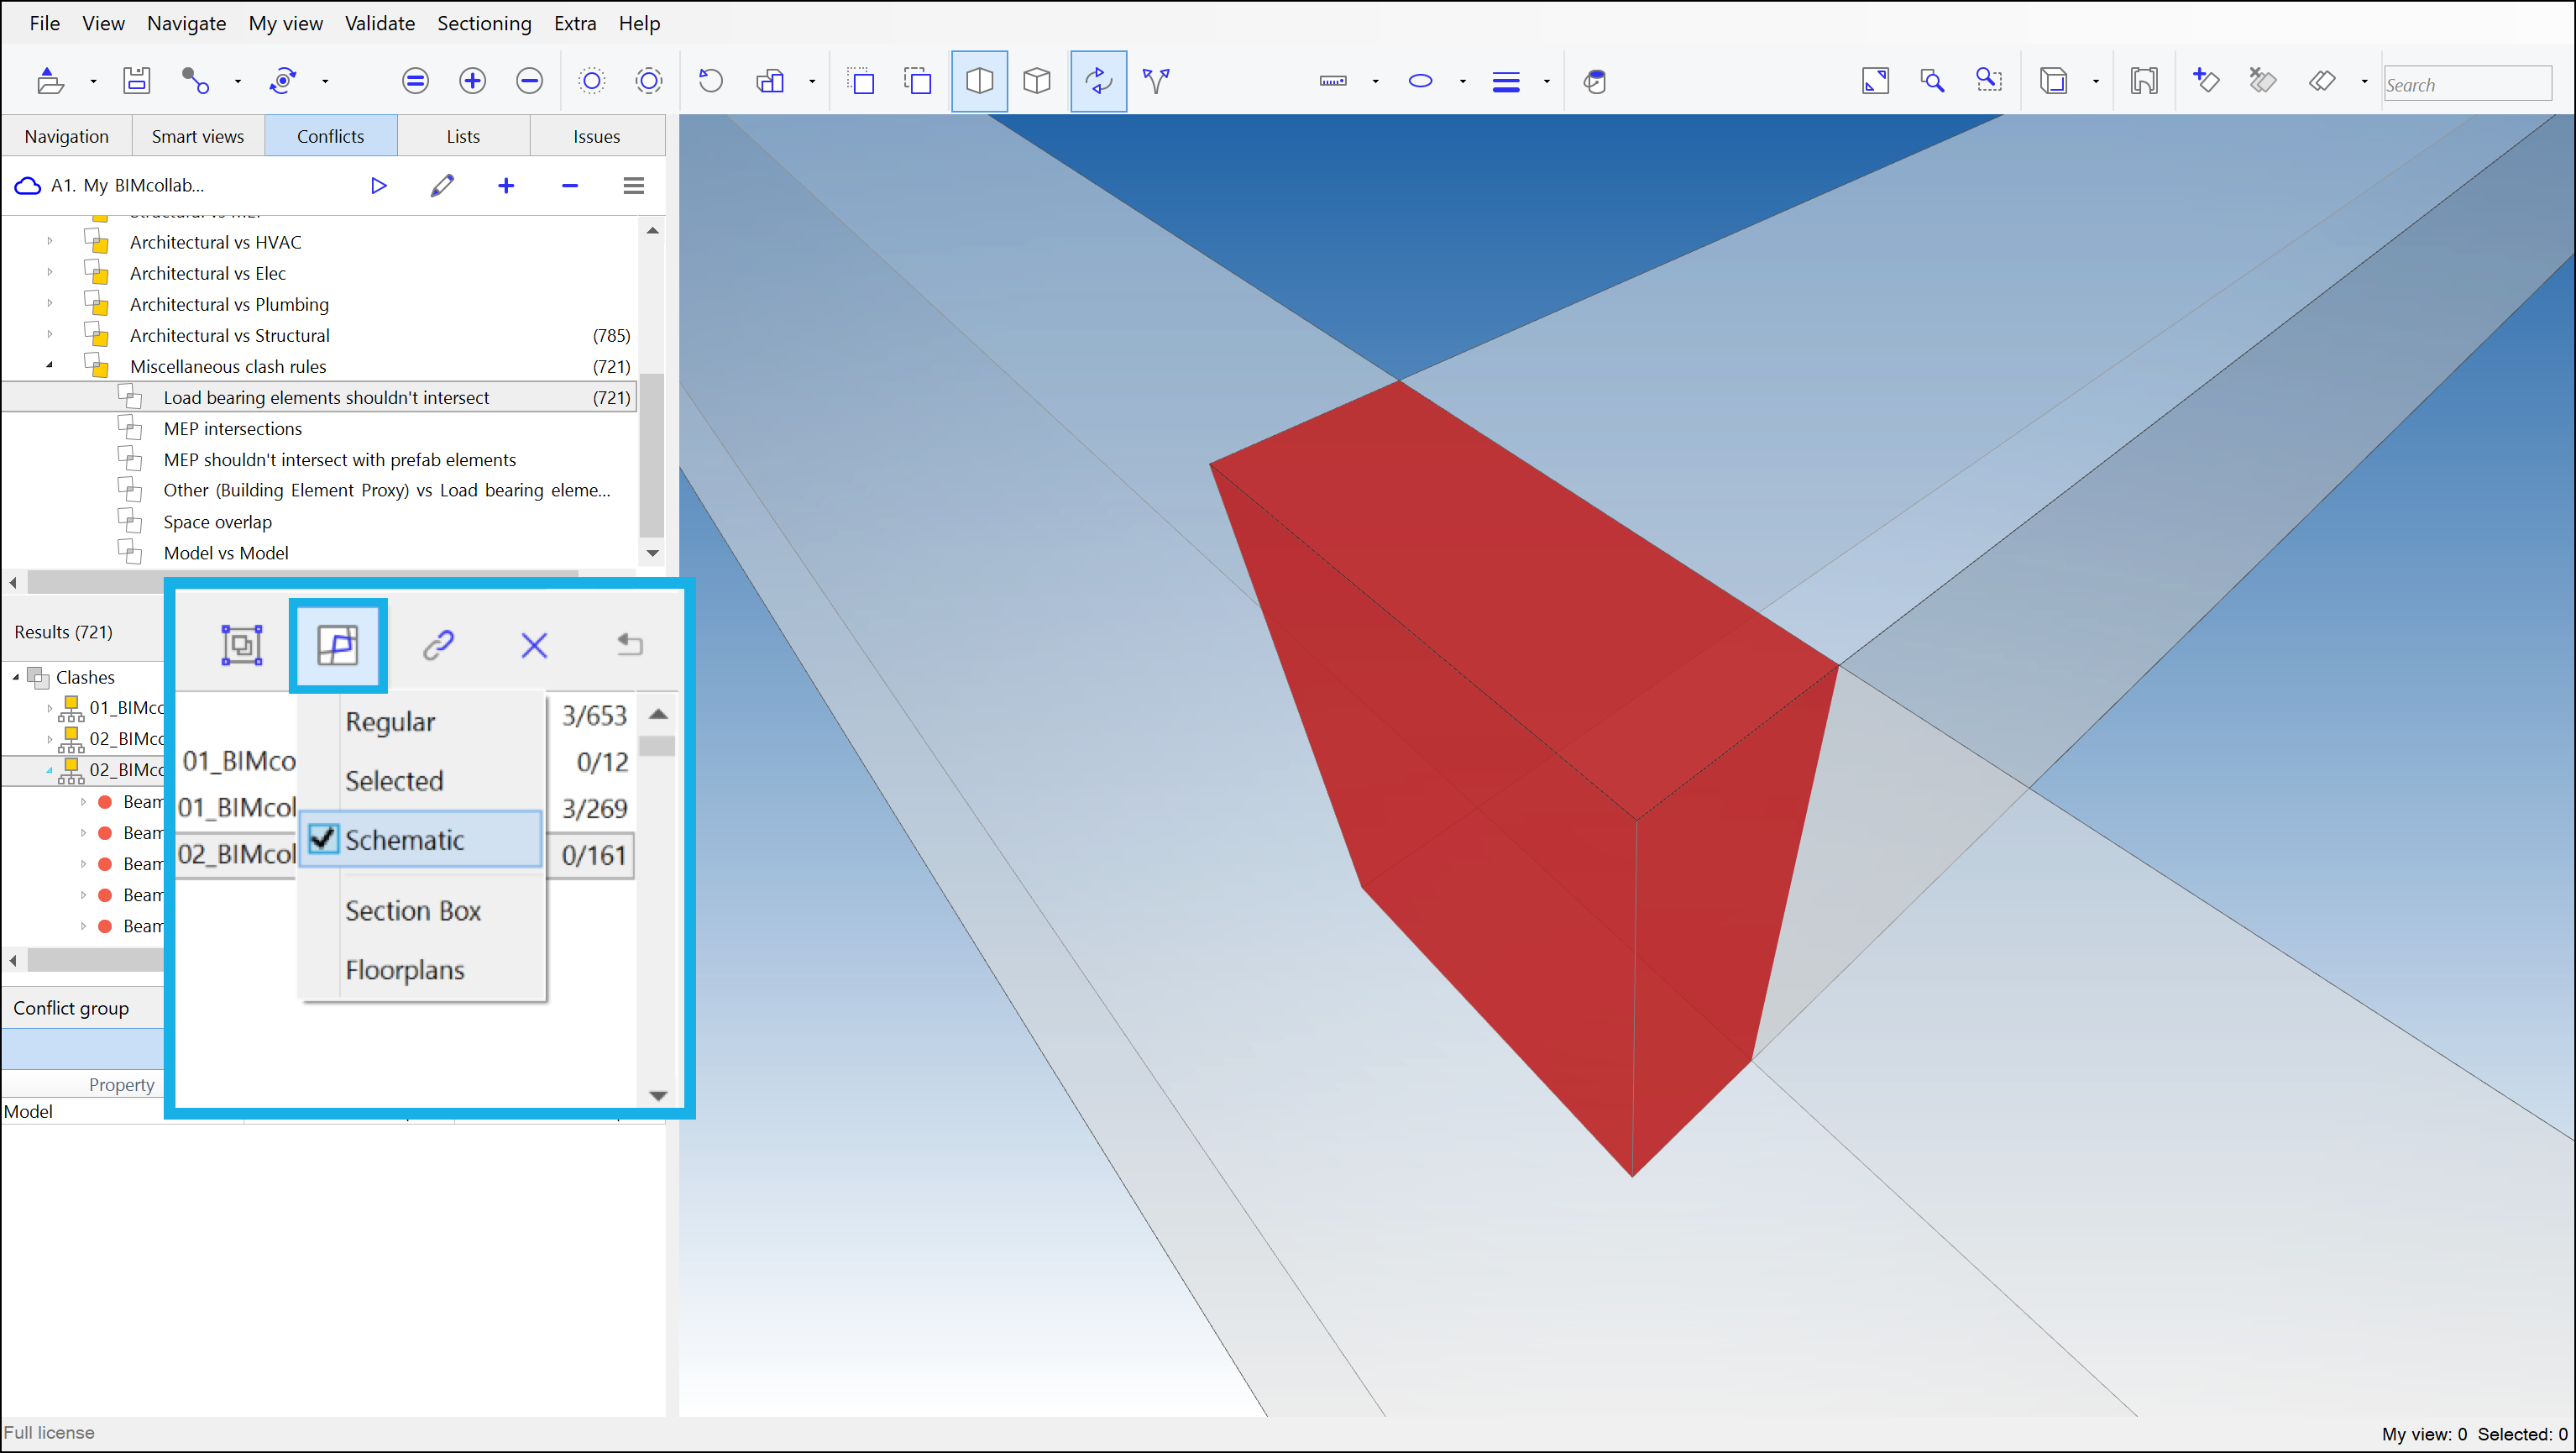This screenshot has width=2576, height=1453.
Task: Open the dropdown beside the ruler icon
Action: click(x=1375, y=82)
